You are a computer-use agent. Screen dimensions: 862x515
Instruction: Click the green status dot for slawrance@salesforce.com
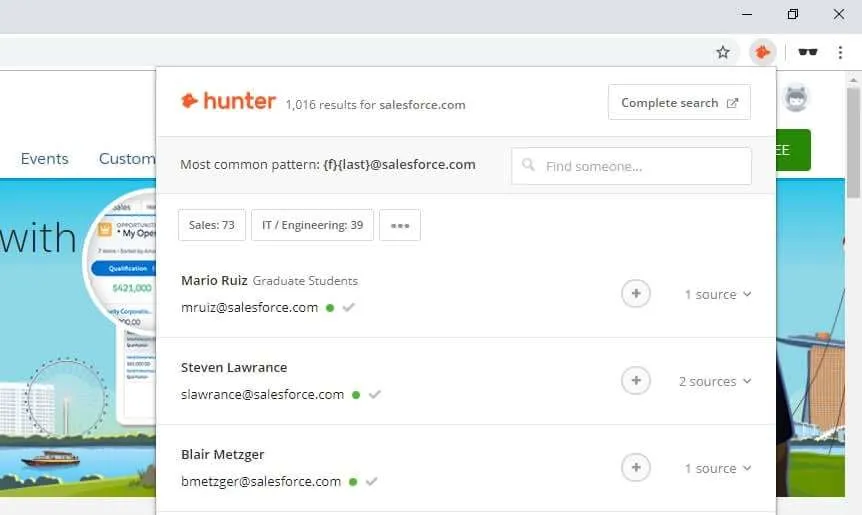(356, 395)
